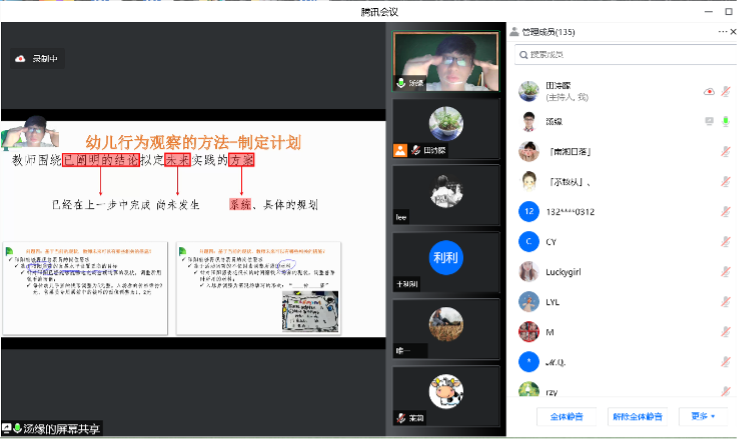The image size is (738, 440).
Task: Select the top speaker's camera video thumbnail
Action: tap(445, 62)
